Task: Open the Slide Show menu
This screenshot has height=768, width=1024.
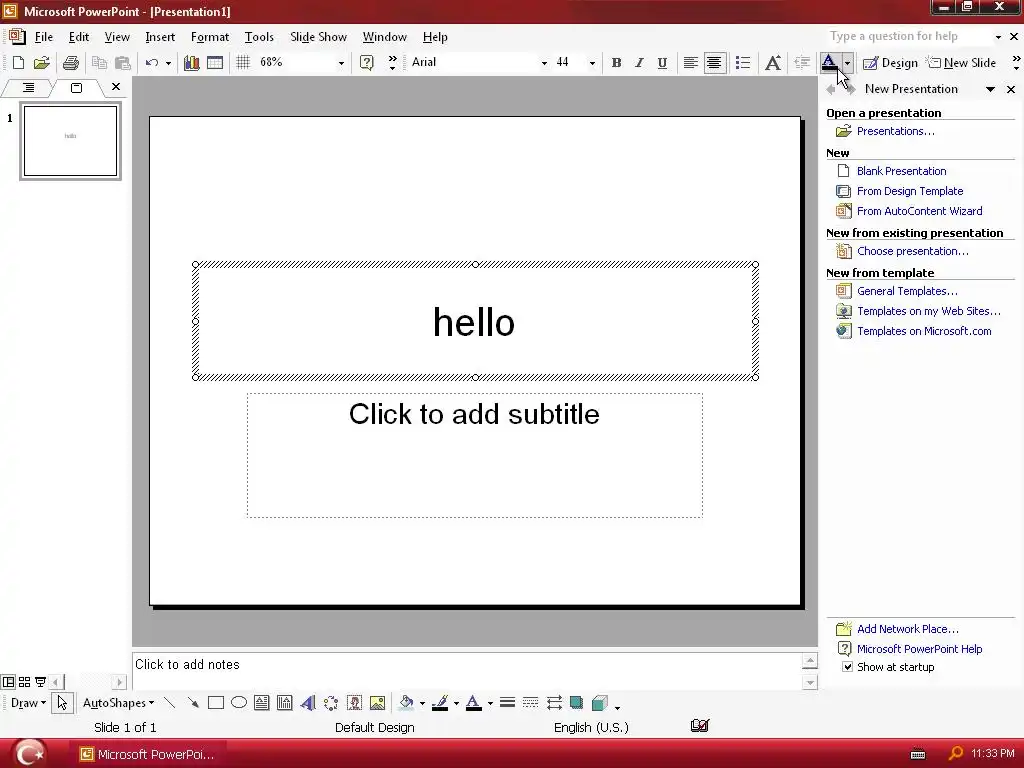Action: click(x=318, y=37)
